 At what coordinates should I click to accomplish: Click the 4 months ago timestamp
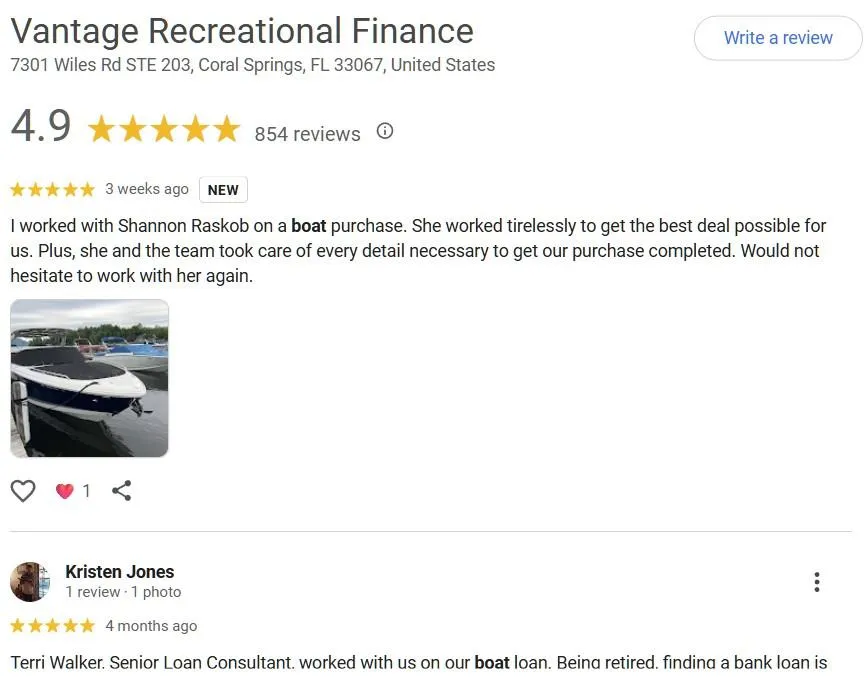[x=151, y=626]
